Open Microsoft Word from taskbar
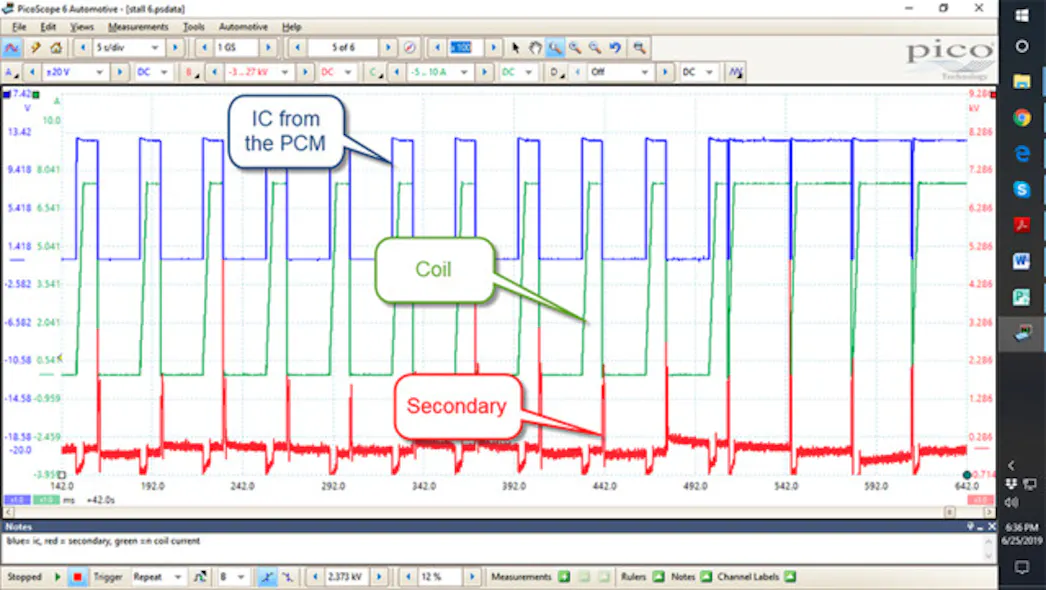The width and height of the screenshot is (1046, 590). click(1022, 261)
